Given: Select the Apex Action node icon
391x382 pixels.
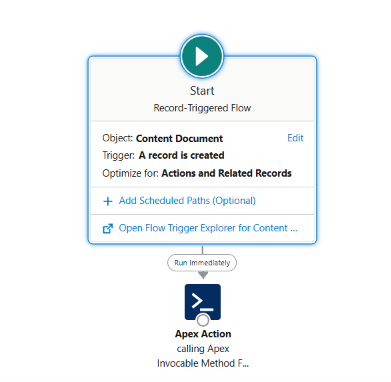Looking at the screenshot, I should (203, 302).
